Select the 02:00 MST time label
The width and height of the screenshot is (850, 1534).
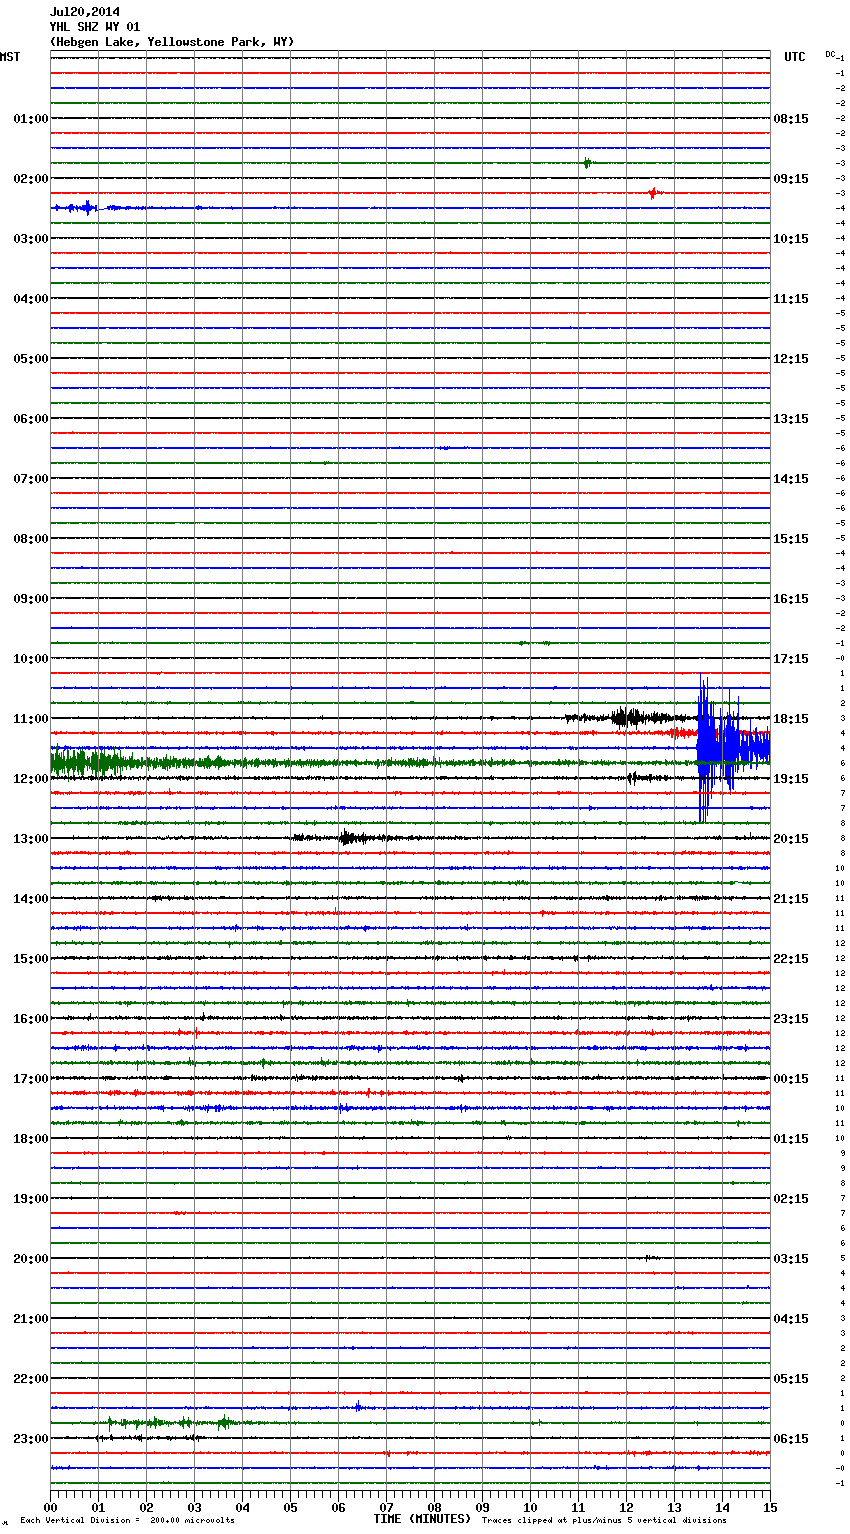click(31, 179)
